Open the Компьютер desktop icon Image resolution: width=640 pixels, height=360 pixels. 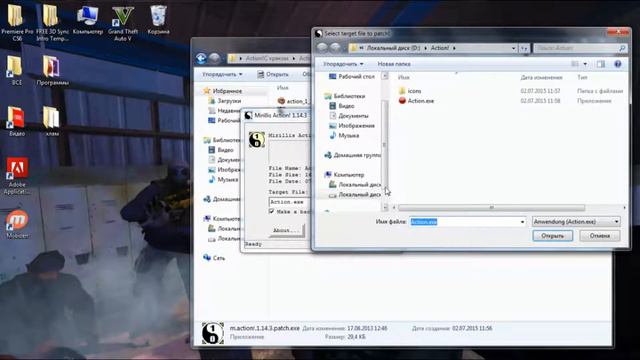tap(87, 20)
